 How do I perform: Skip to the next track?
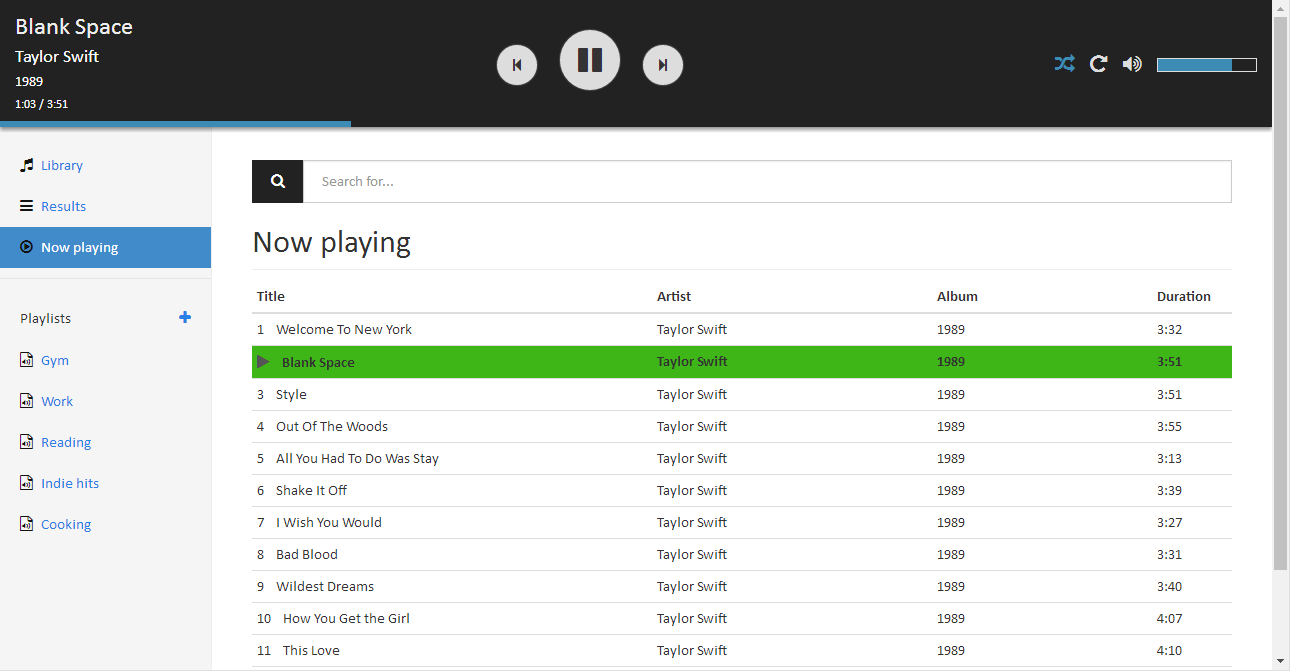[663, 65]
